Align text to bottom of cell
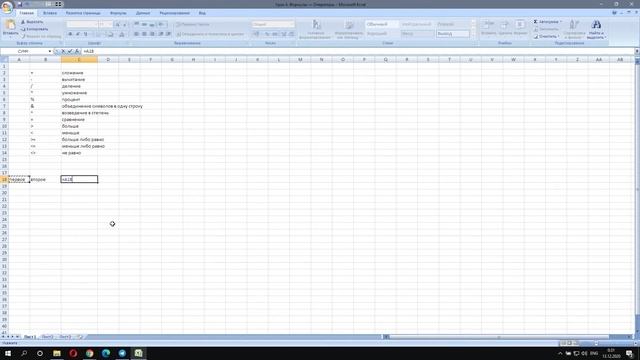The width and height of the screenshot is (640, 360). click(x=152, y=24)
